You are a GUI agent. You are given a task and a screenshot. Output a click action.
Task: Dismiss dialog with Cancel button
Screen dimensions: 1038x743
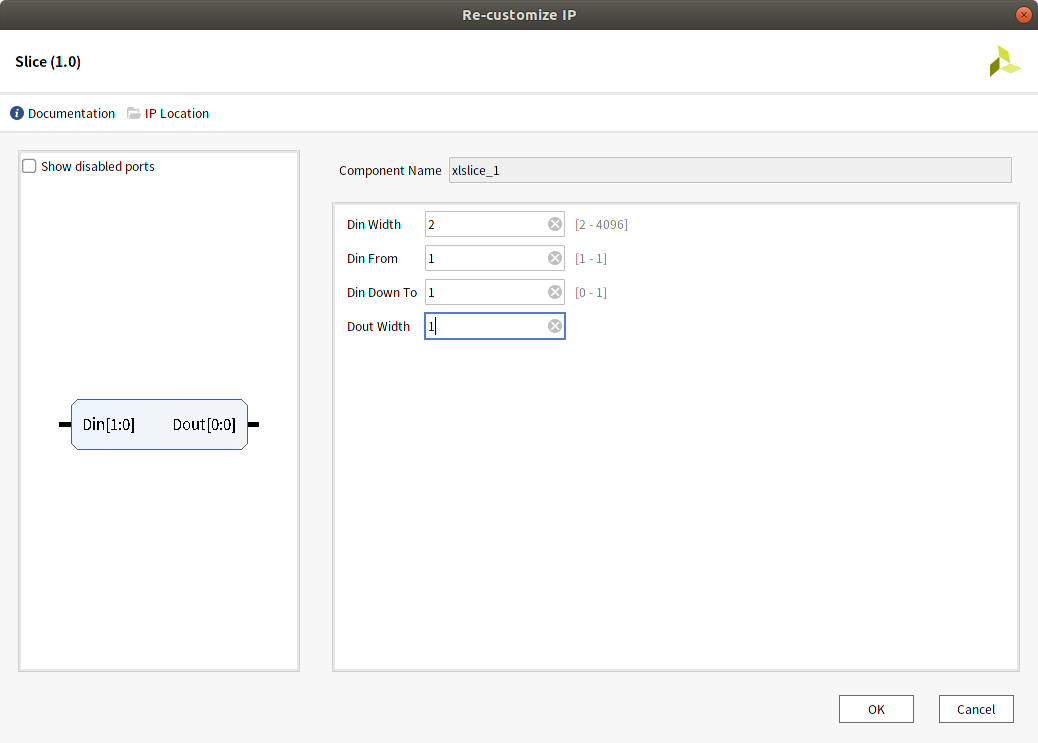tap(976, 709)
